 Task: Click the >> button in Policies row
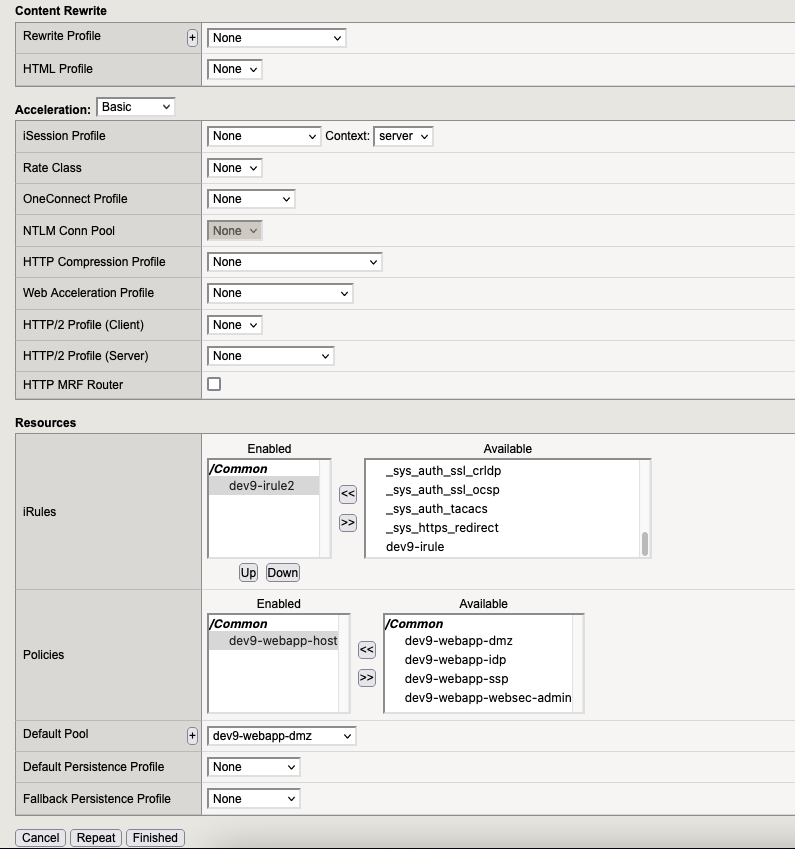click(366, 678)
